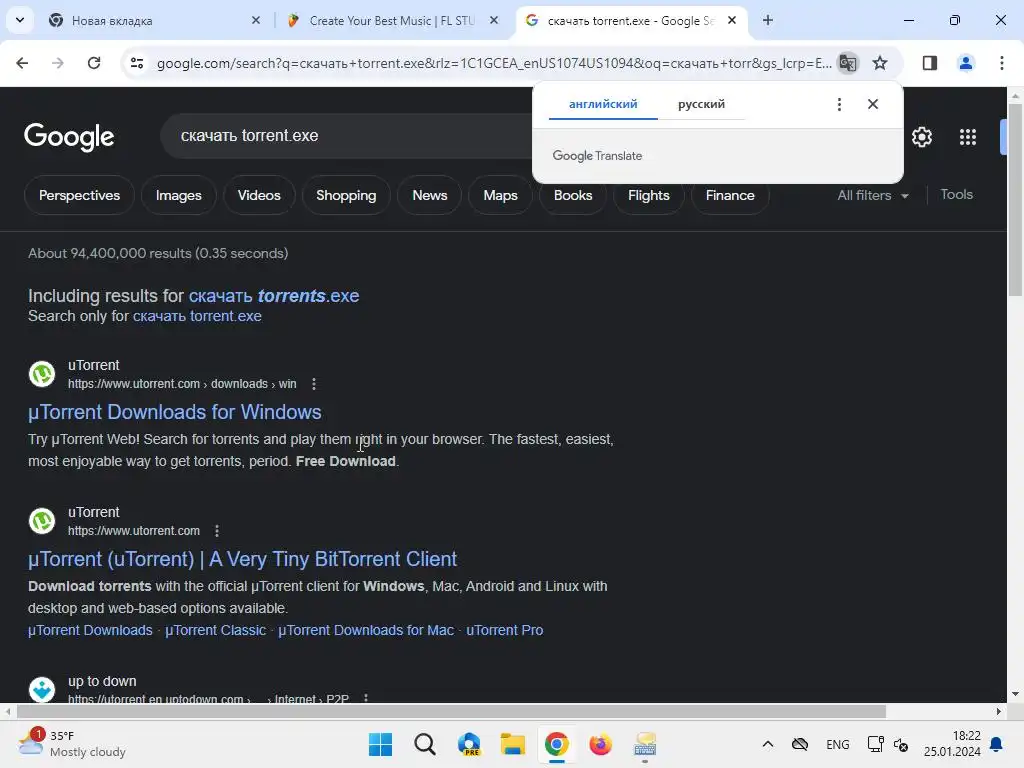Open taskbar Search

tap(424, 744)
